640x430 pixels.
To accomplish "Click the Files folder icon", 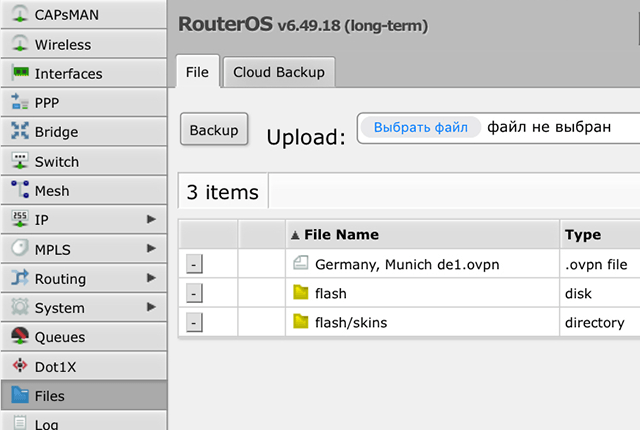I will [20, 395].
